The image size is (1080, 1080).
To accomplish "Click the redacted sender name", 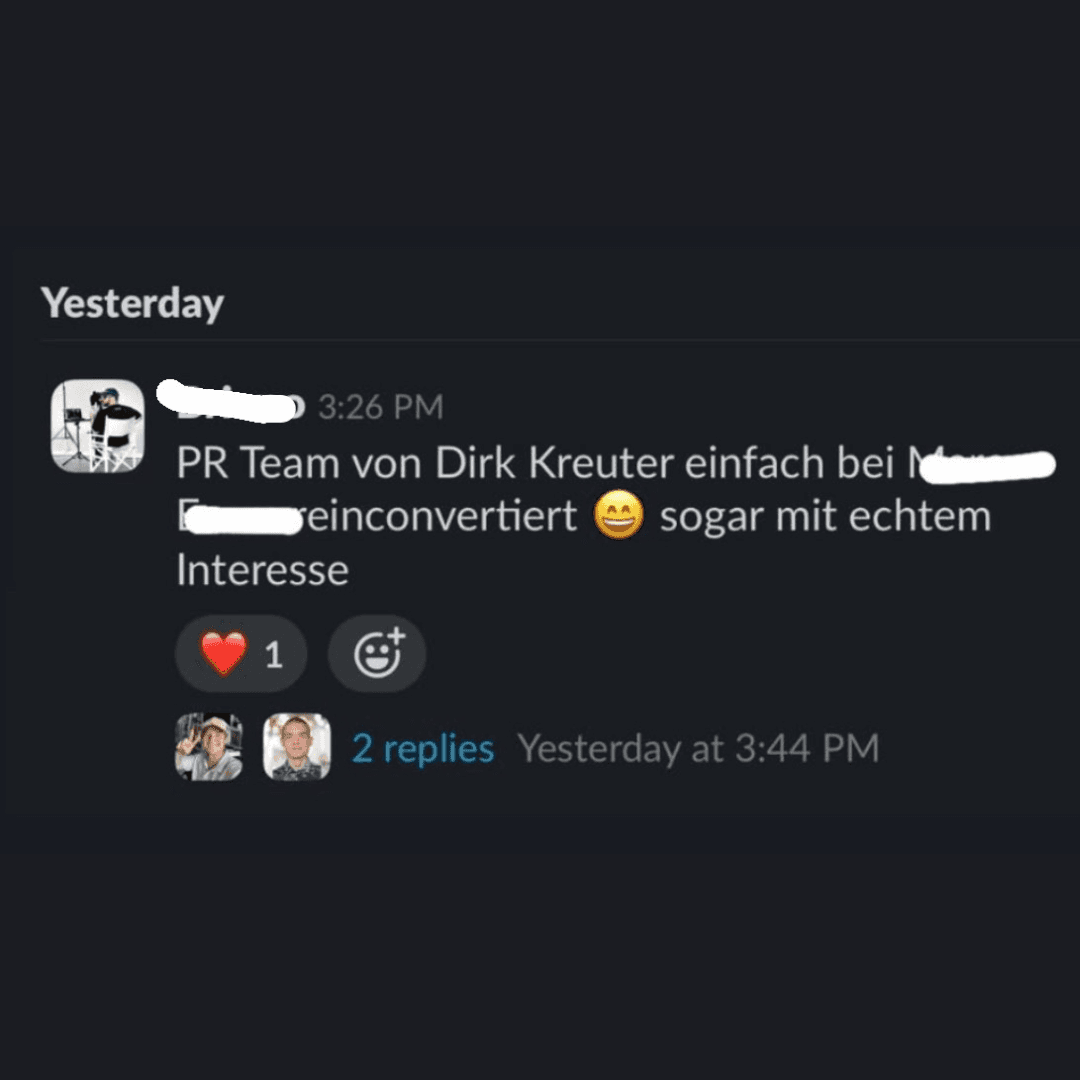I will pos(230,402).
